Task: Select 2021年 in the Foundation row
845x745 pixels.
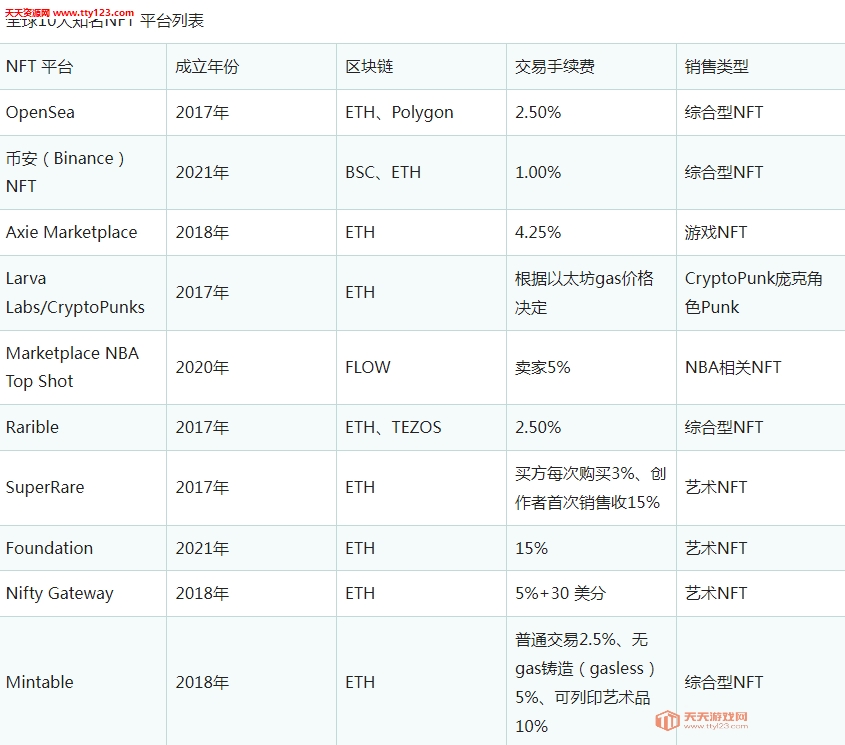Action: pyautogui.click(x=202, y=548)
